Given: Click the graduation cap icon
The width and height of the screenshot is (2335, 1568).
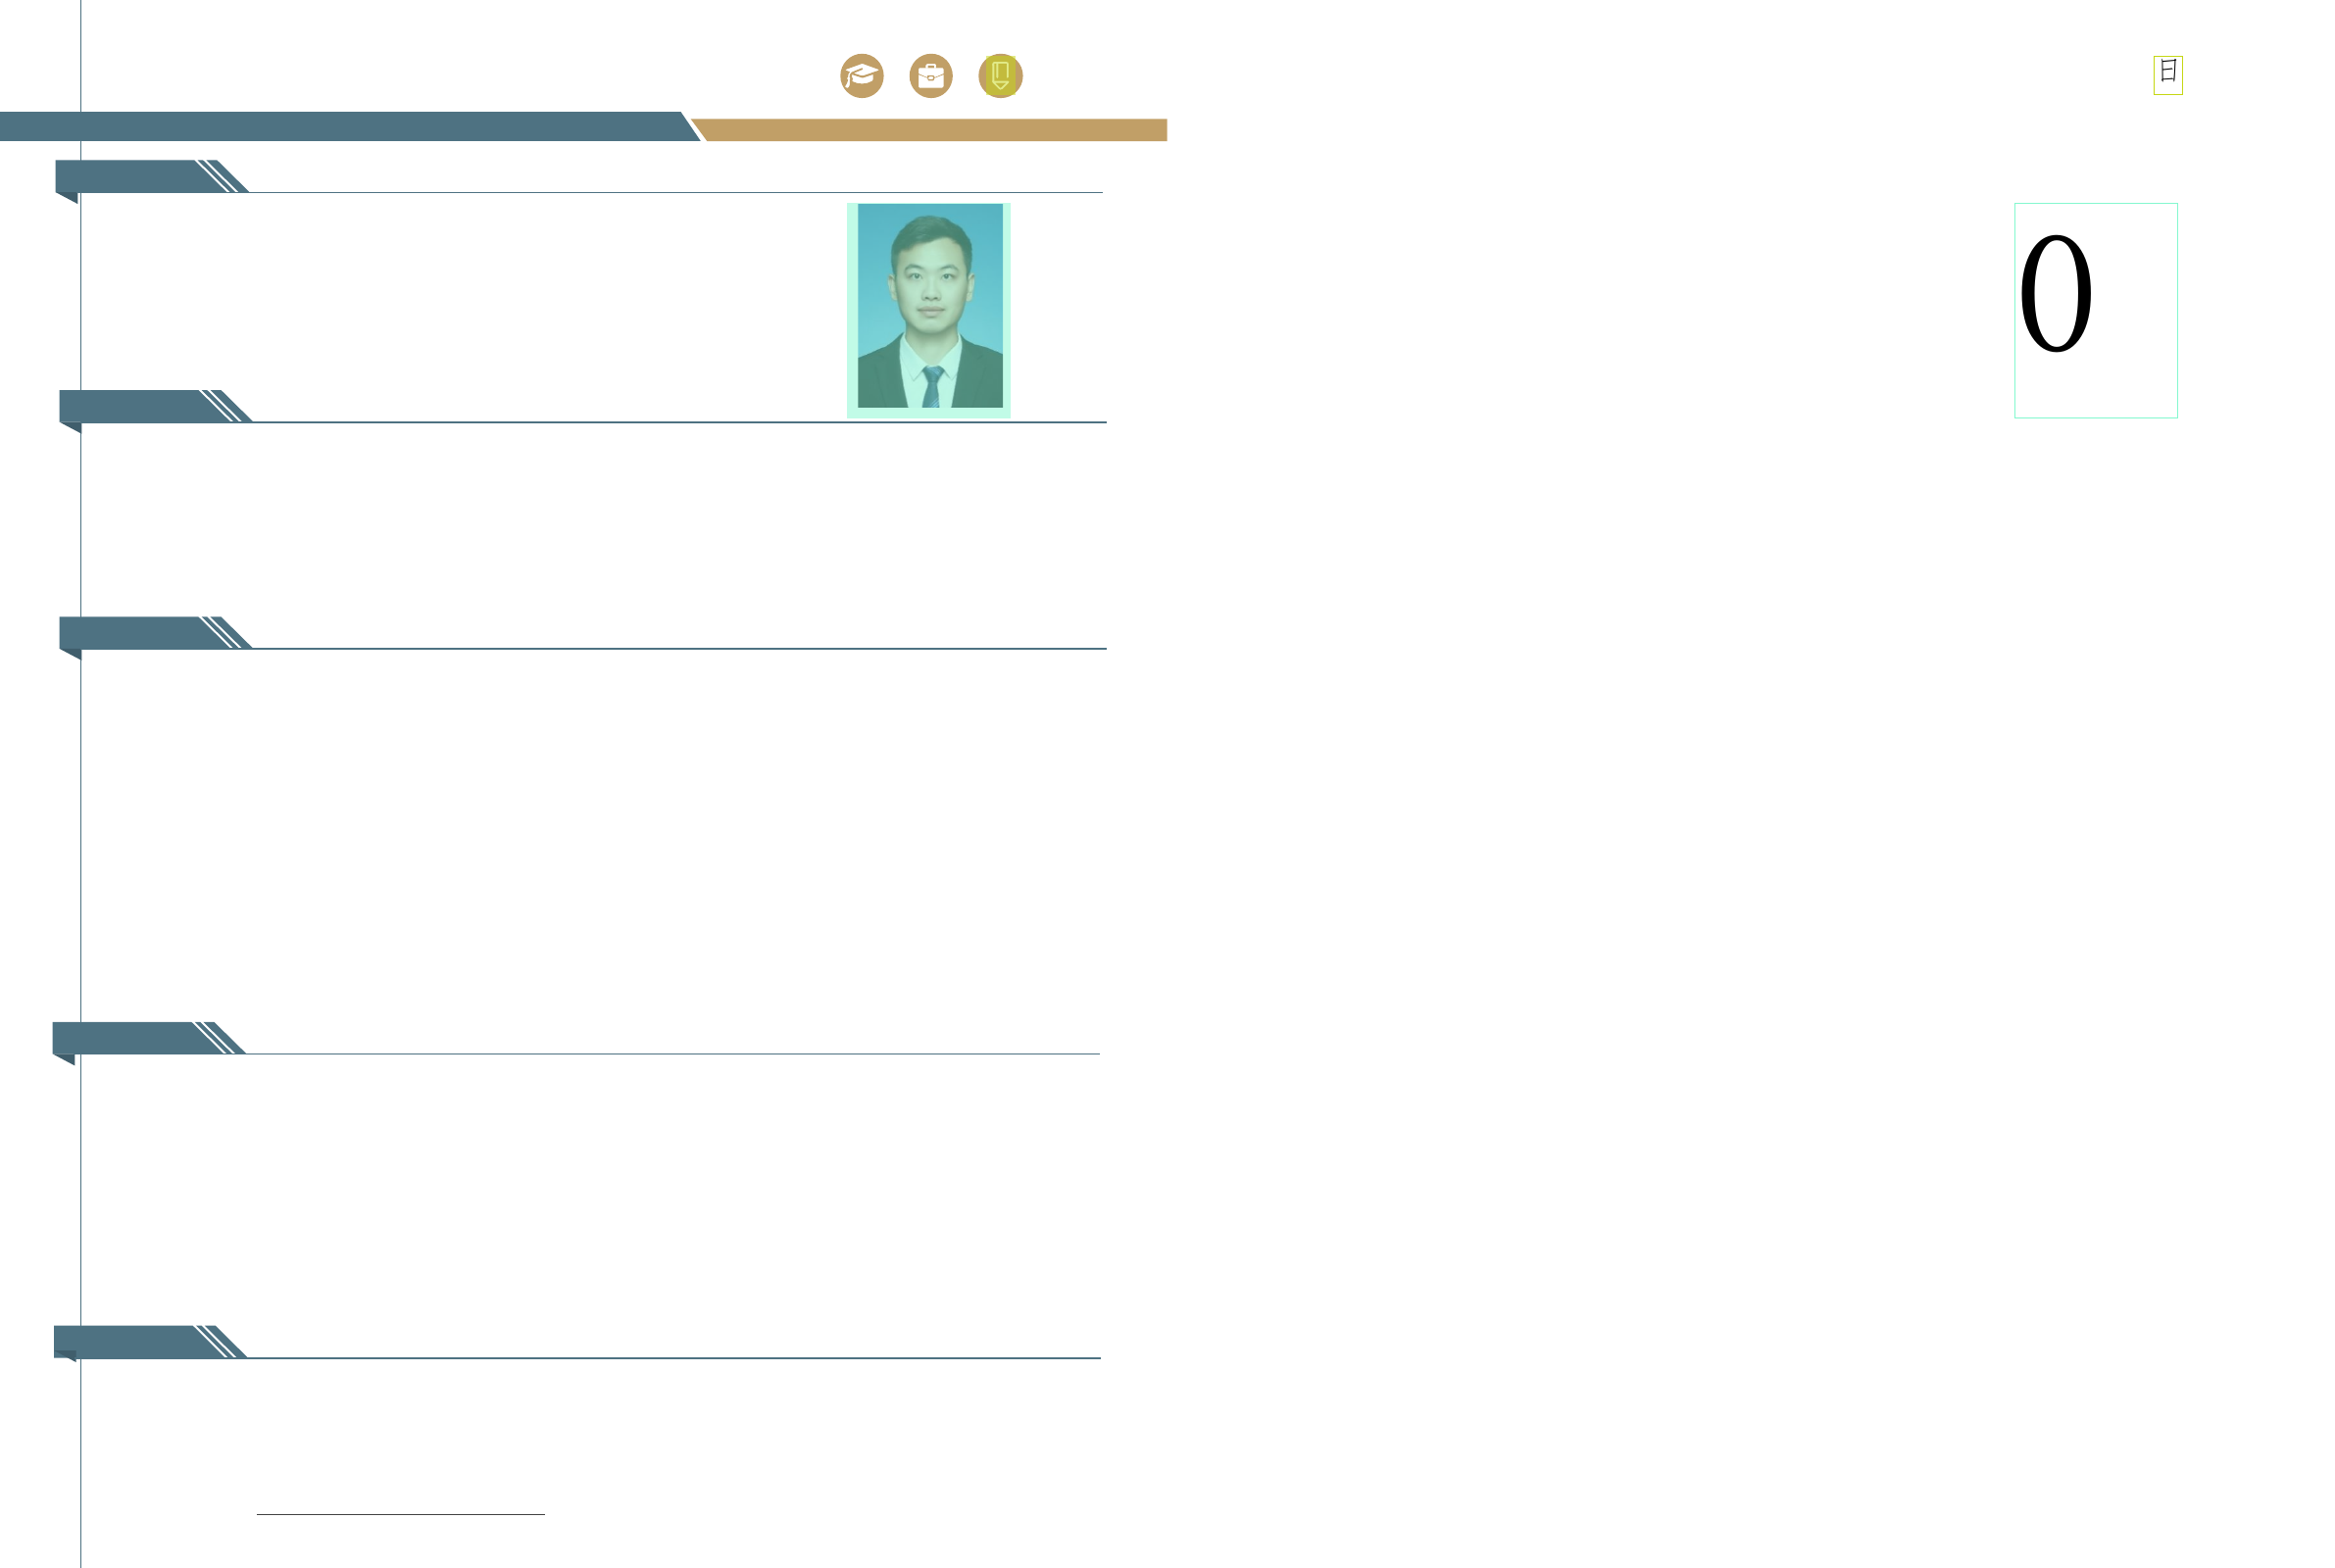Looking at the screenshot, I should [x=861, y=76].
